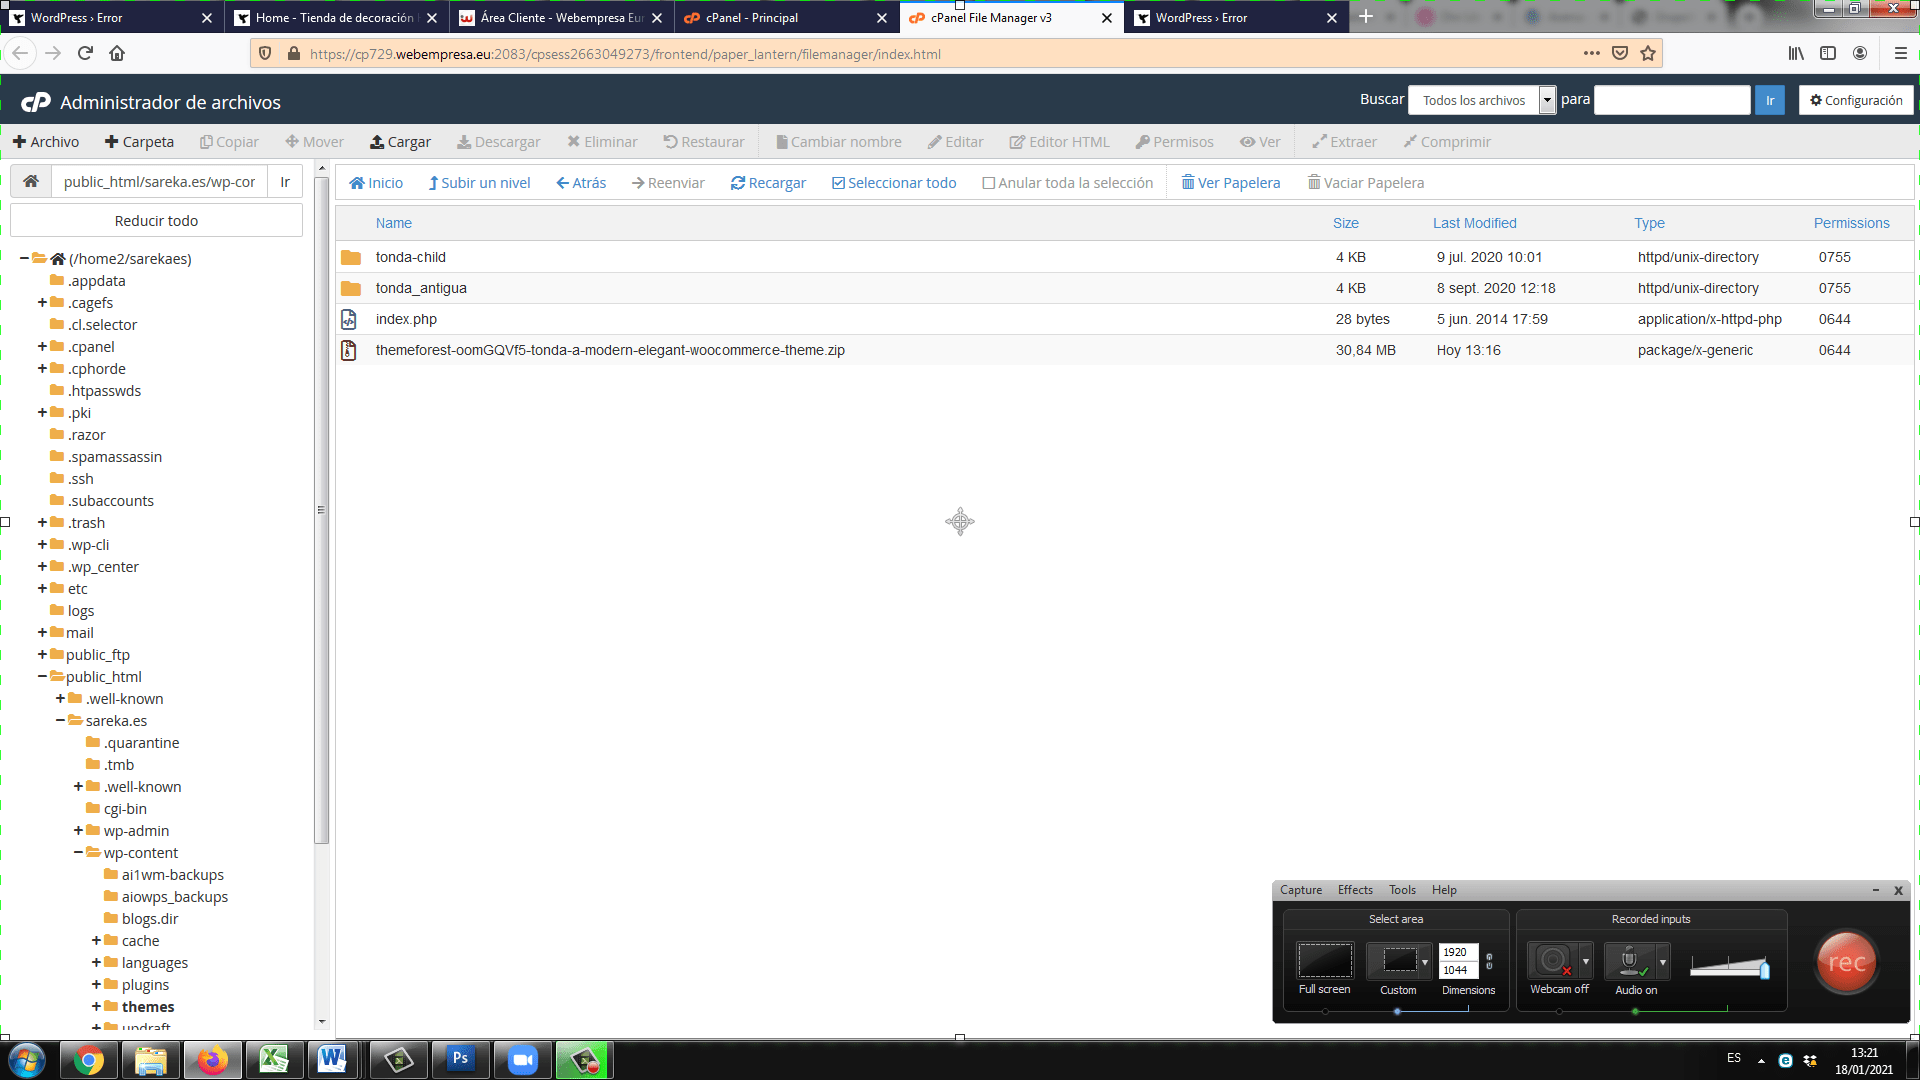Image resolution: width=1920 pixels, height=1080 pixels.
Task: Click the index.php file icon
Action: pyautogui.click(x=349, y=319)
